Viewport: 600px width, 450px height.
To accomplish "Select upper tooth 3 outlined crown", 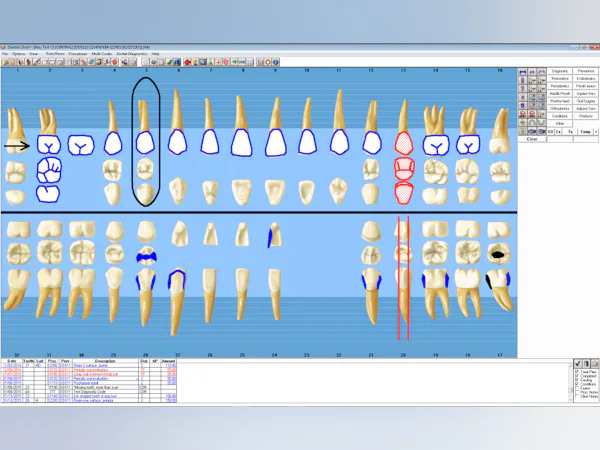I will (x=81, y=145).
